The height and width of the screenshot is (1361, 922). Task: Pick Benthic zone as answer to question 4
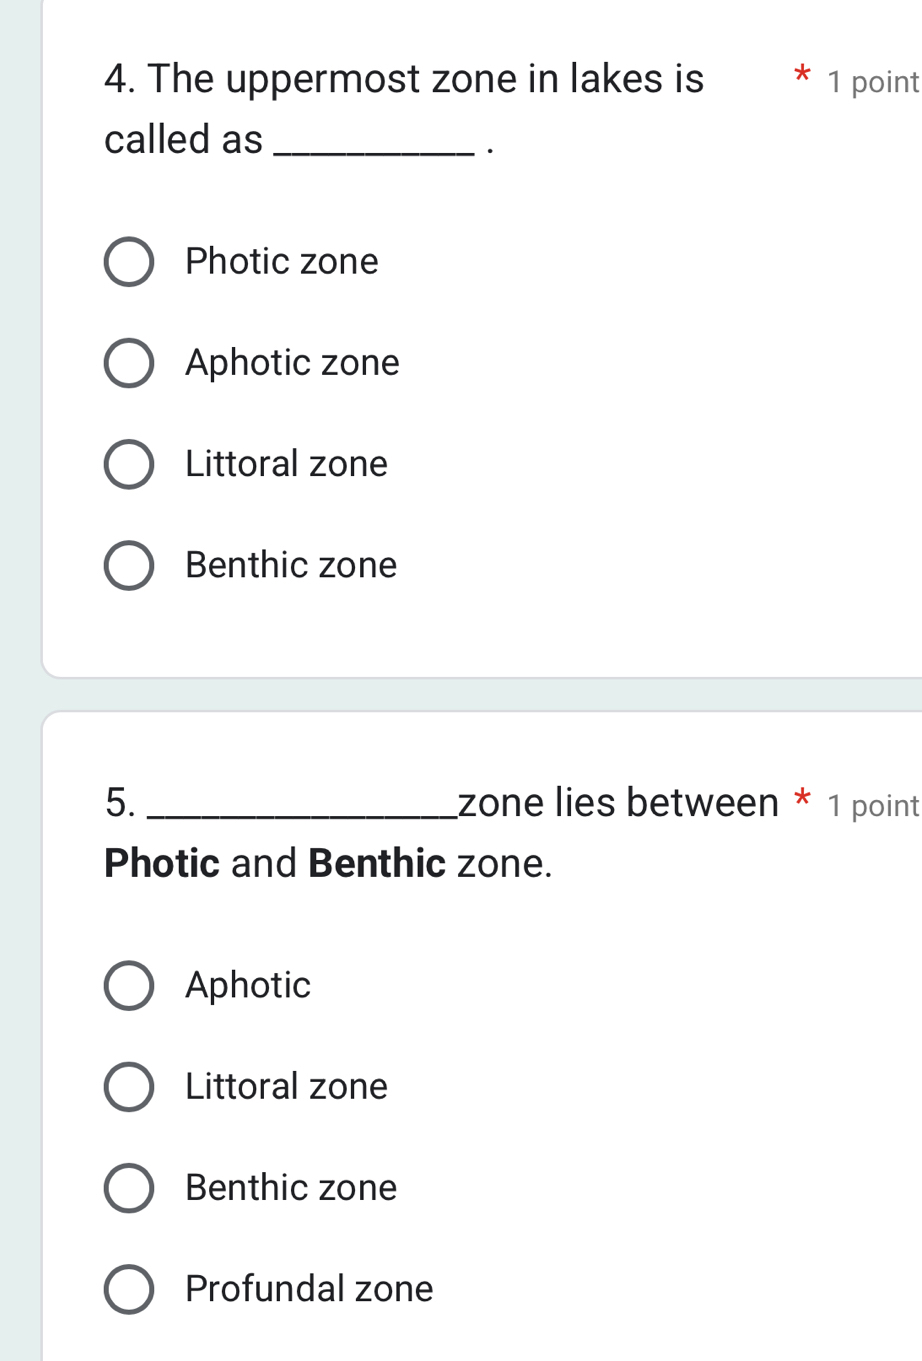click(128, 565)
